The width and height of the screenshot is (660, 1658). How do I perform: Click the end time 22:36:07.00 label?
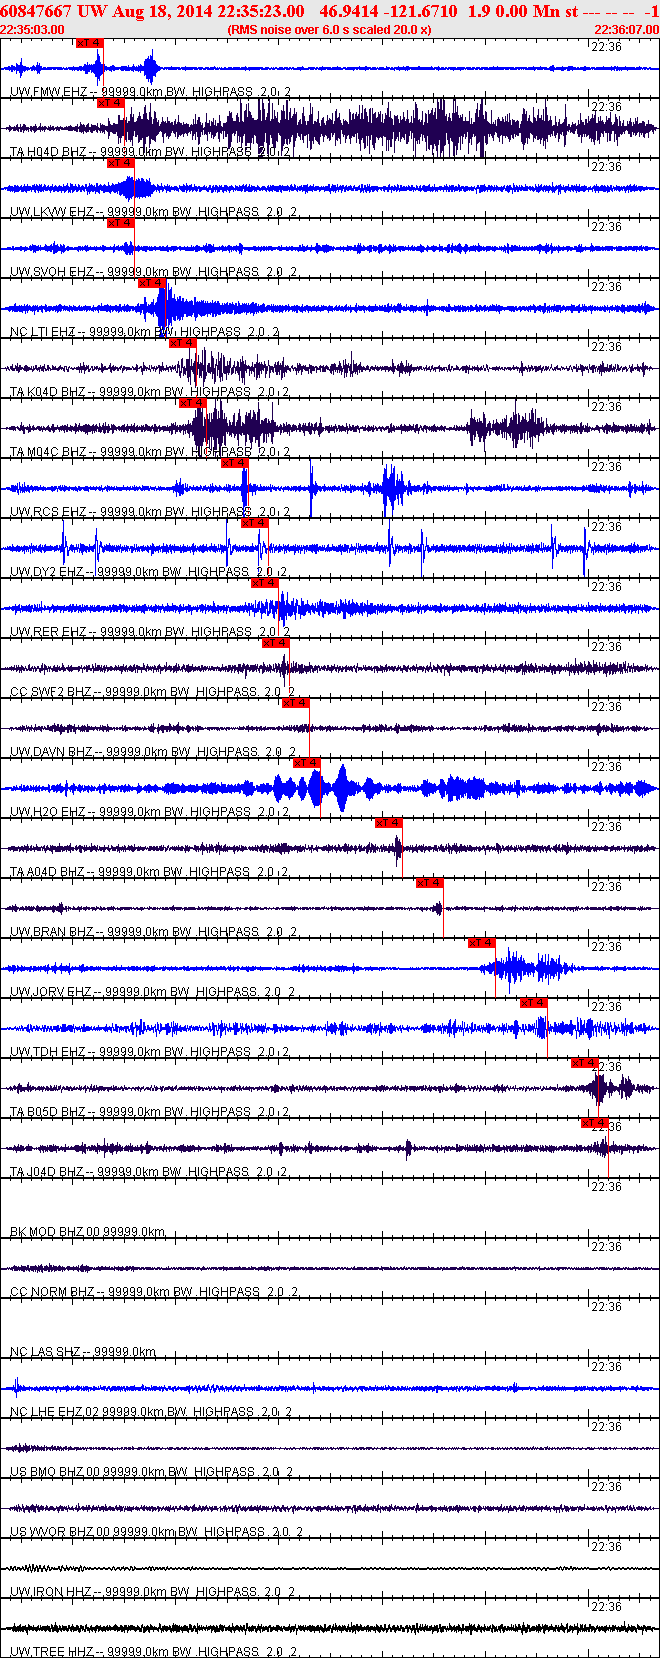[627, 30]
